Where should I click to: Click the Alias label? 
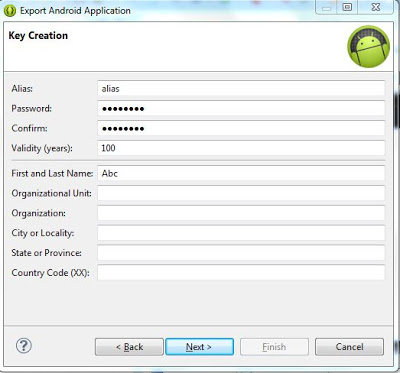click(x=22, y=89)
